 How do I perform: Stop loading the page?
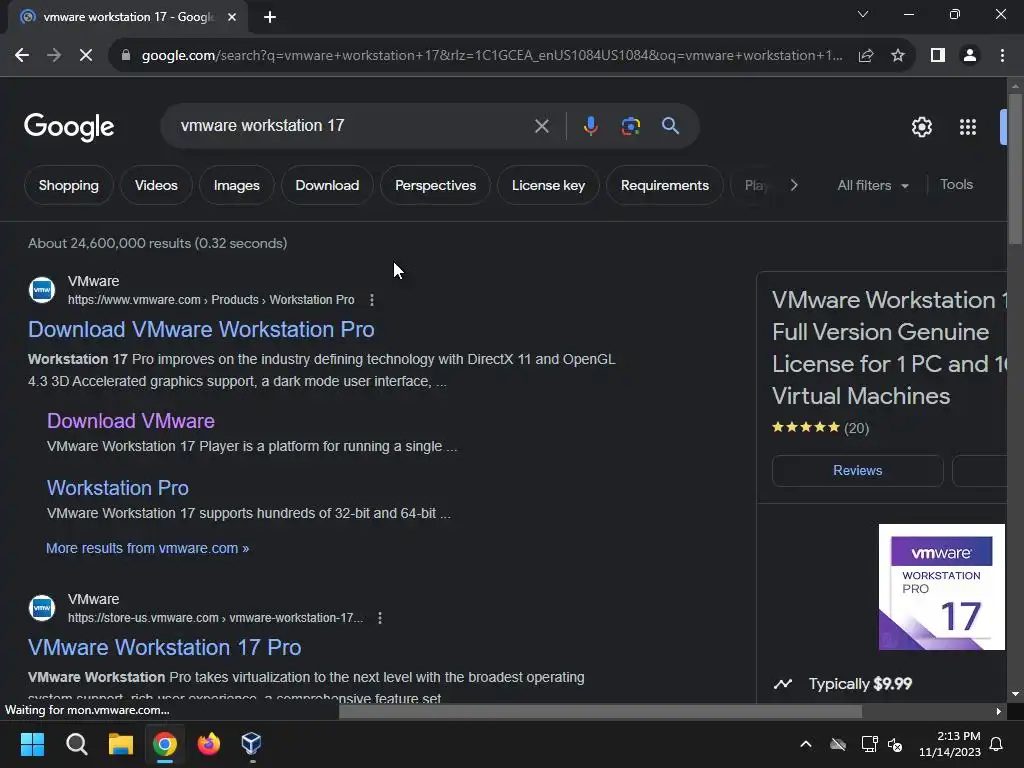(x=86, y=56)
